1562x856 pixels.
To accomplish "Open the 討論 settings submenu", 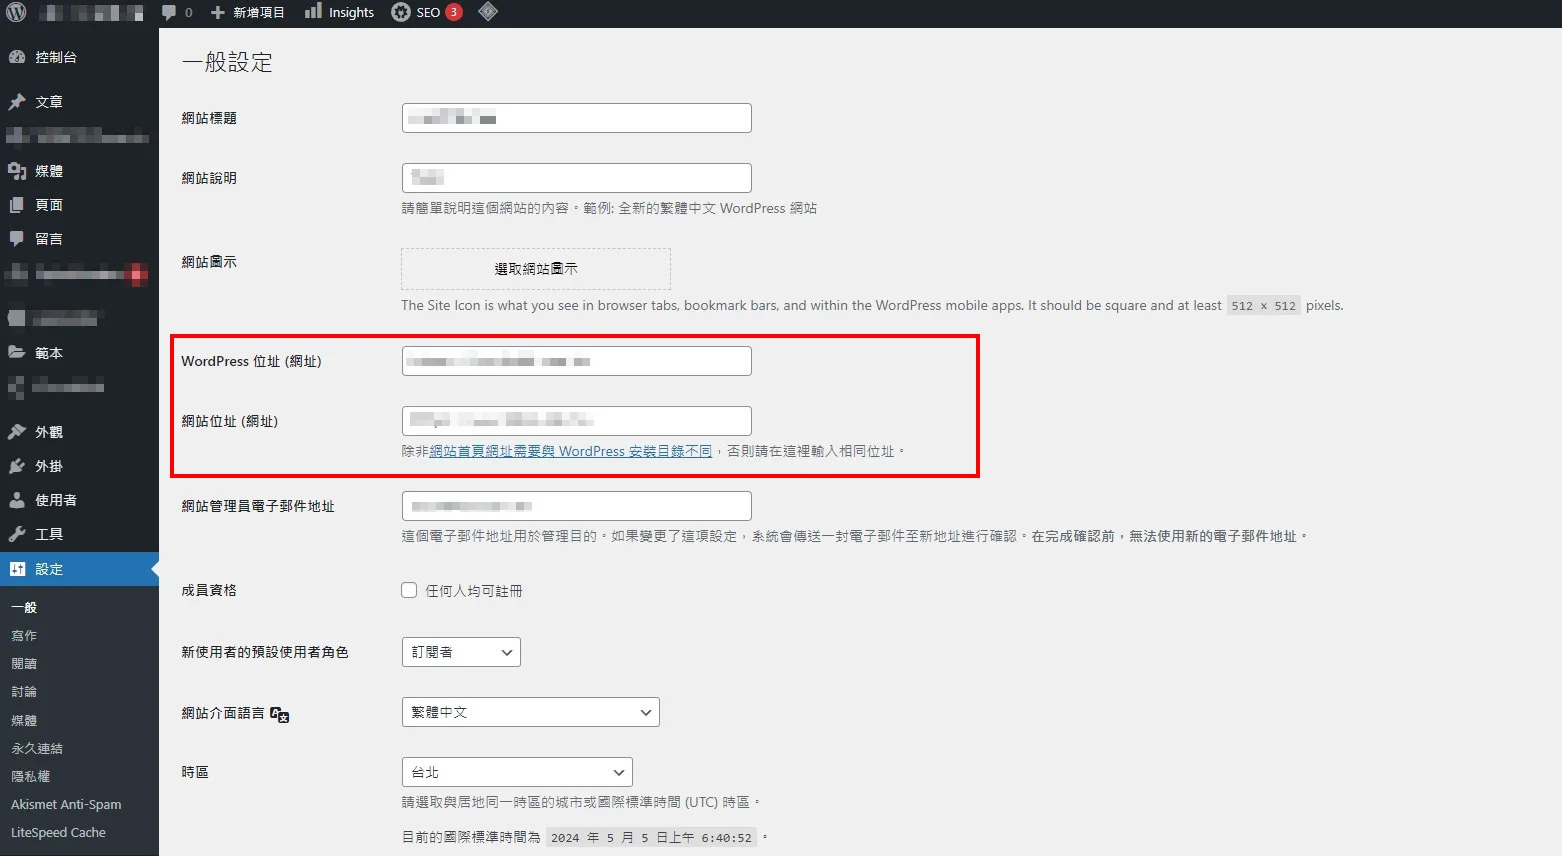I will tap(24, 692).
